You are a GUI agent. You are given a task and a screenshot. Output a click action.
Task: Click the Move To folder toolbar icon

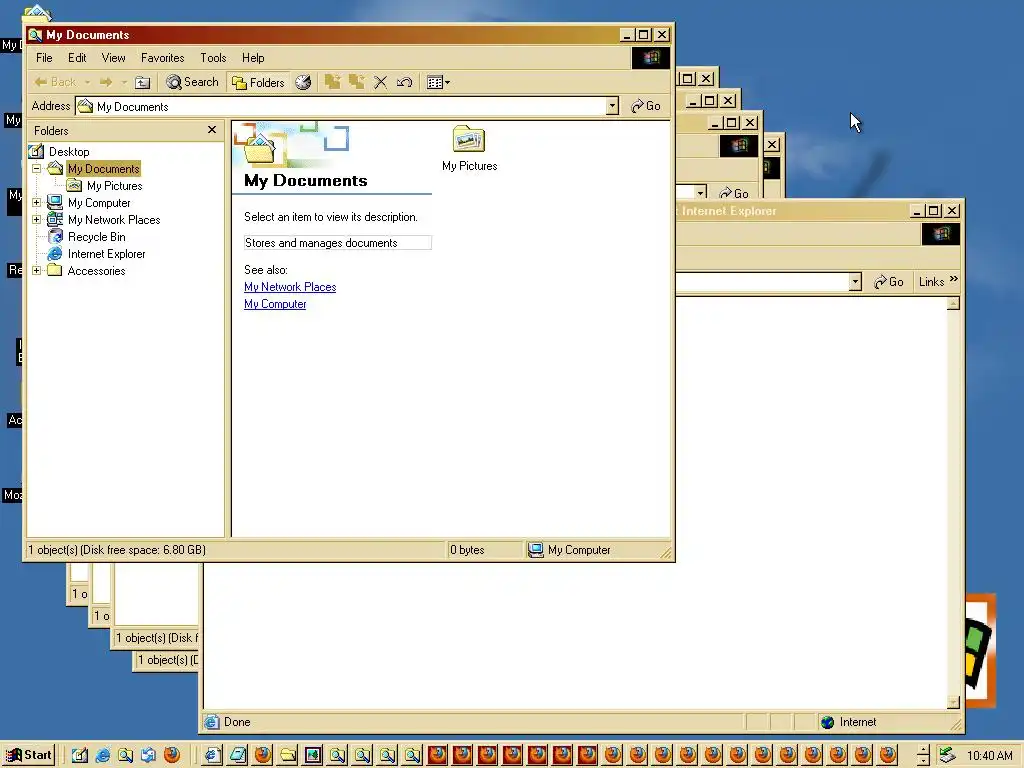coord(333,82)
